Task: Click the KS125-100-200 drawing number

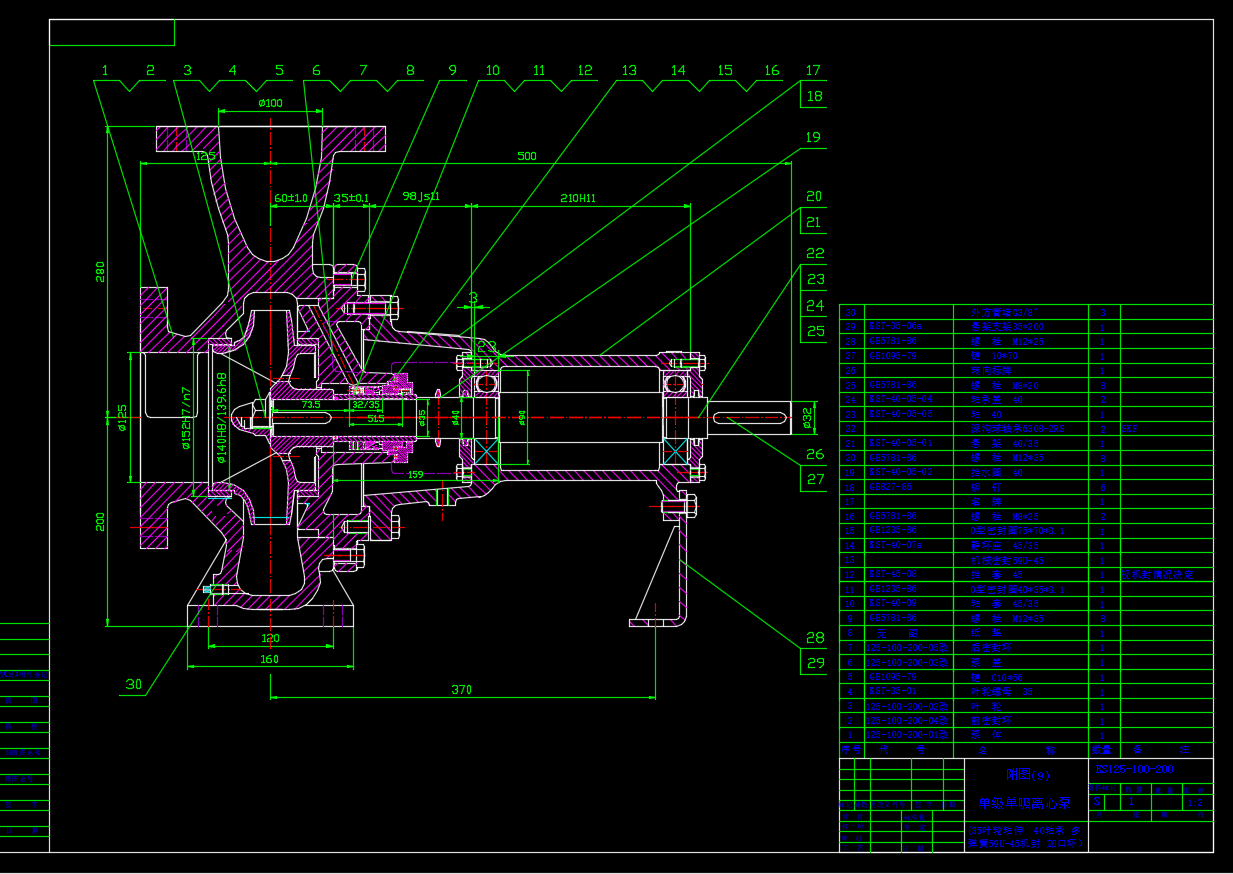Action: [1134, 769]
